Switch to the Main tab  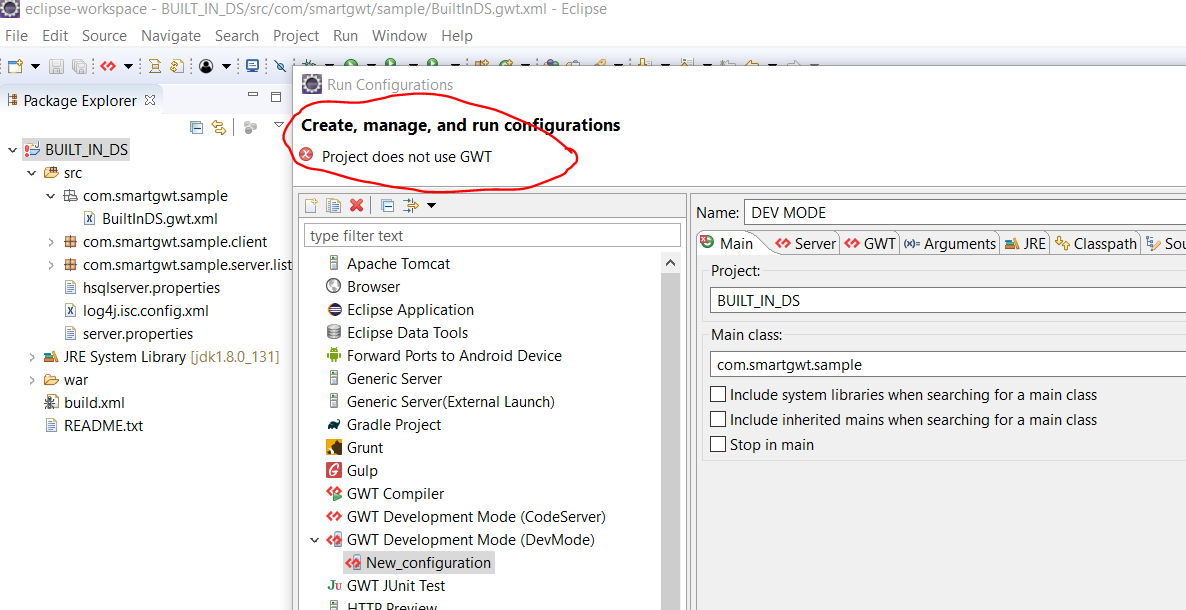tap(728, 243)
